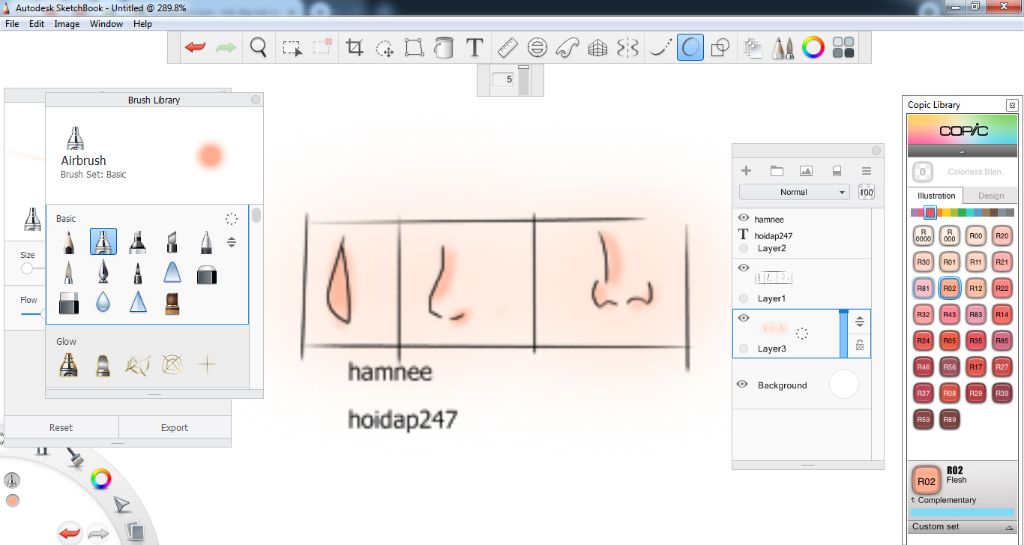Click the Undo red arrow in toolbar

pos(195,47)
